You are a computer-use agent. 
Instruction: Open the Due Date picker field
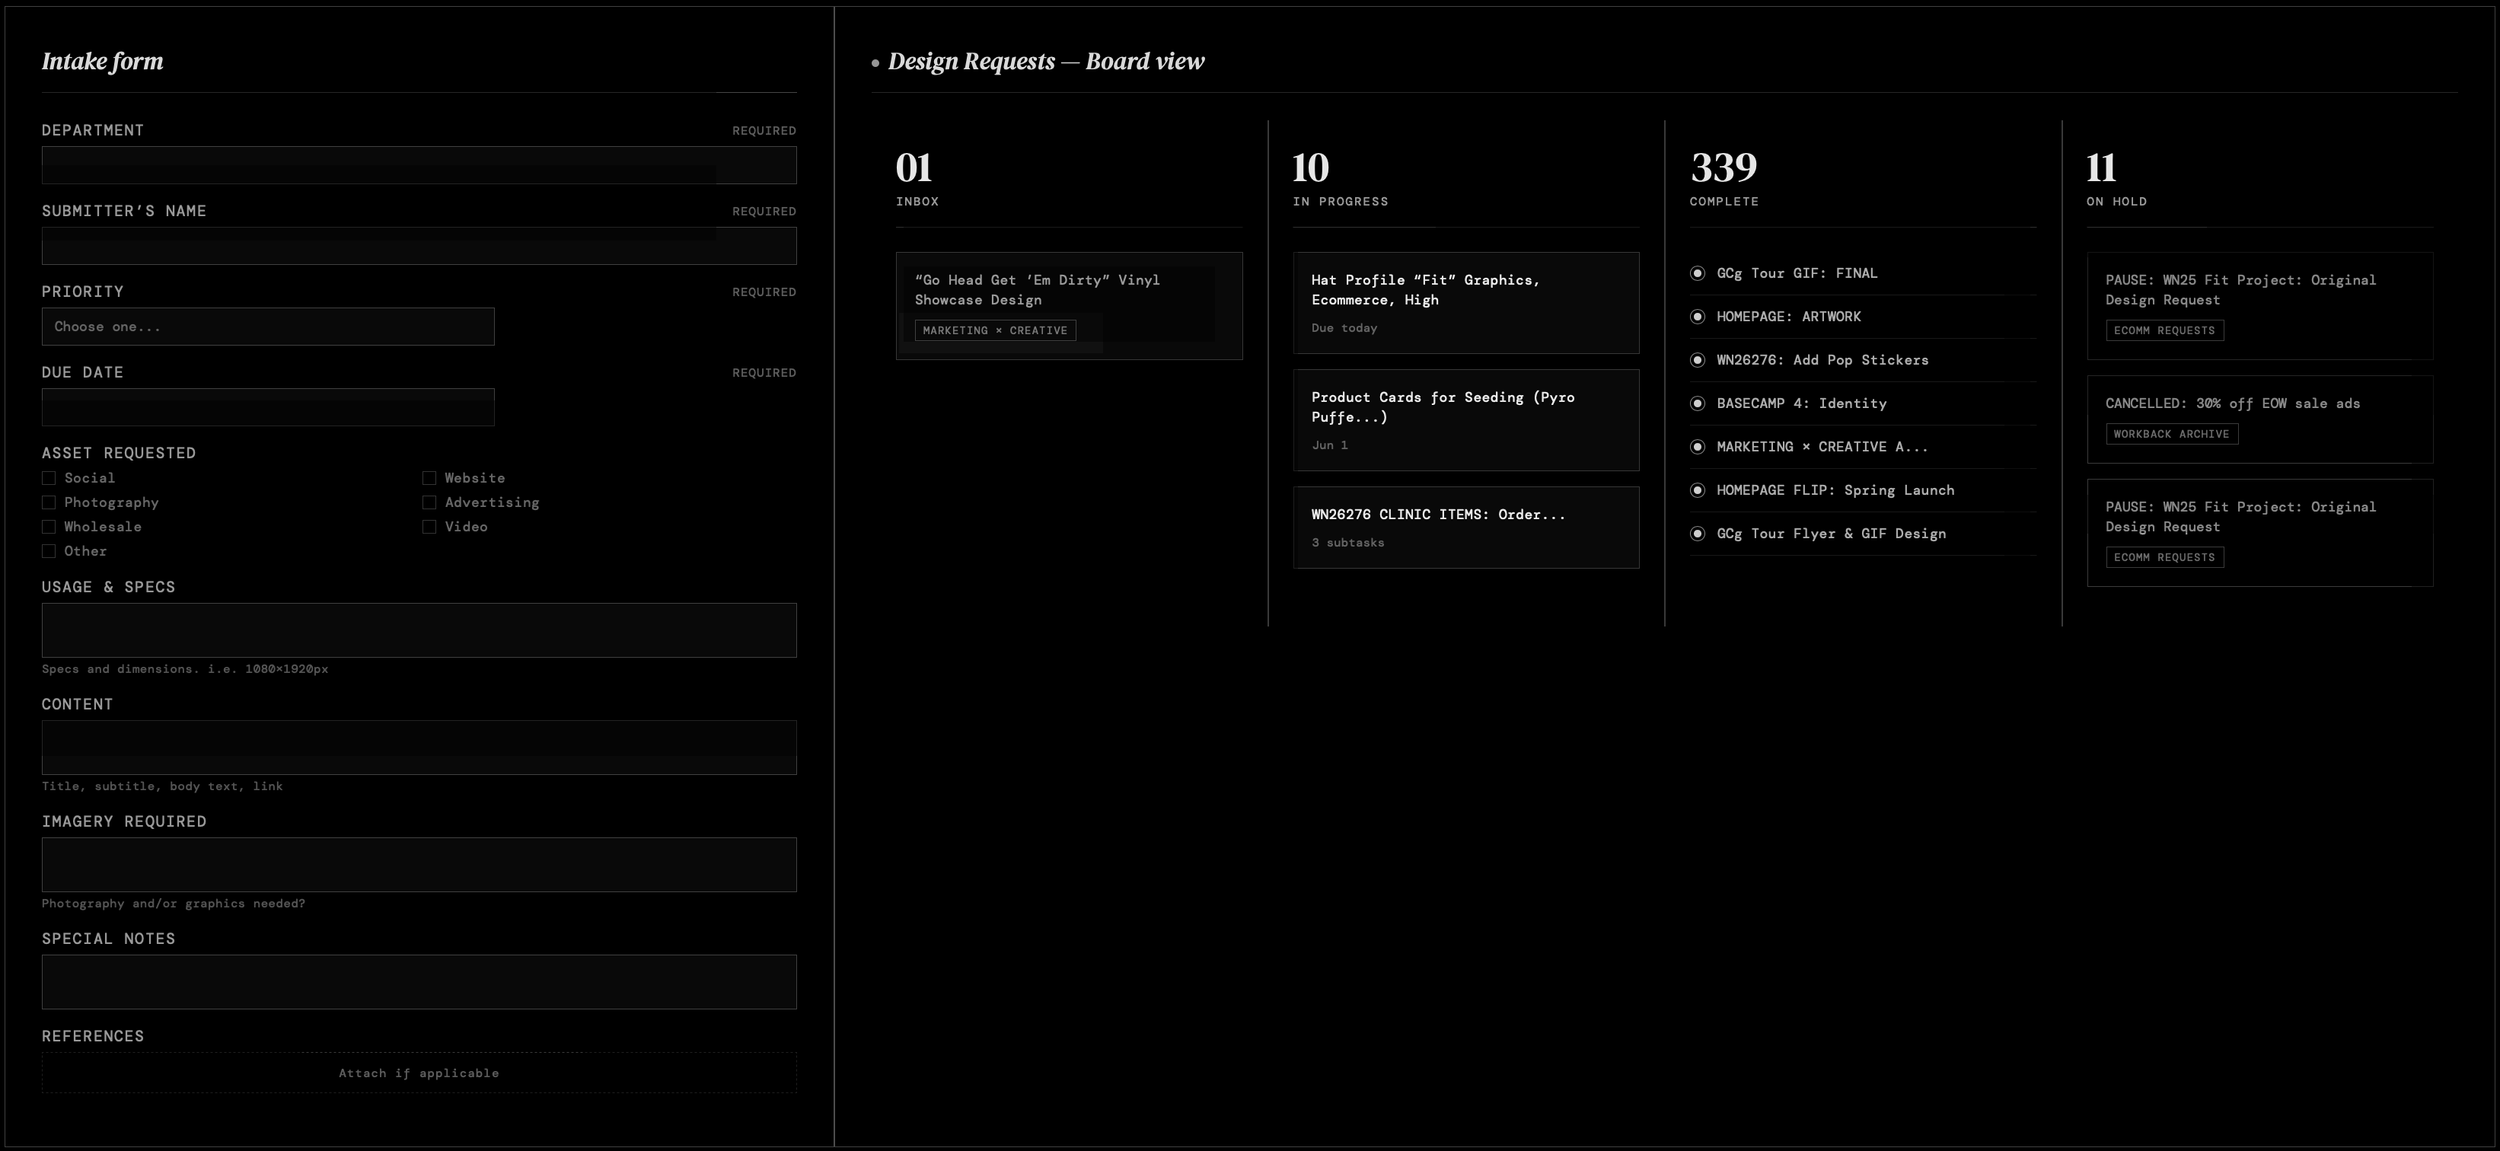268,407
